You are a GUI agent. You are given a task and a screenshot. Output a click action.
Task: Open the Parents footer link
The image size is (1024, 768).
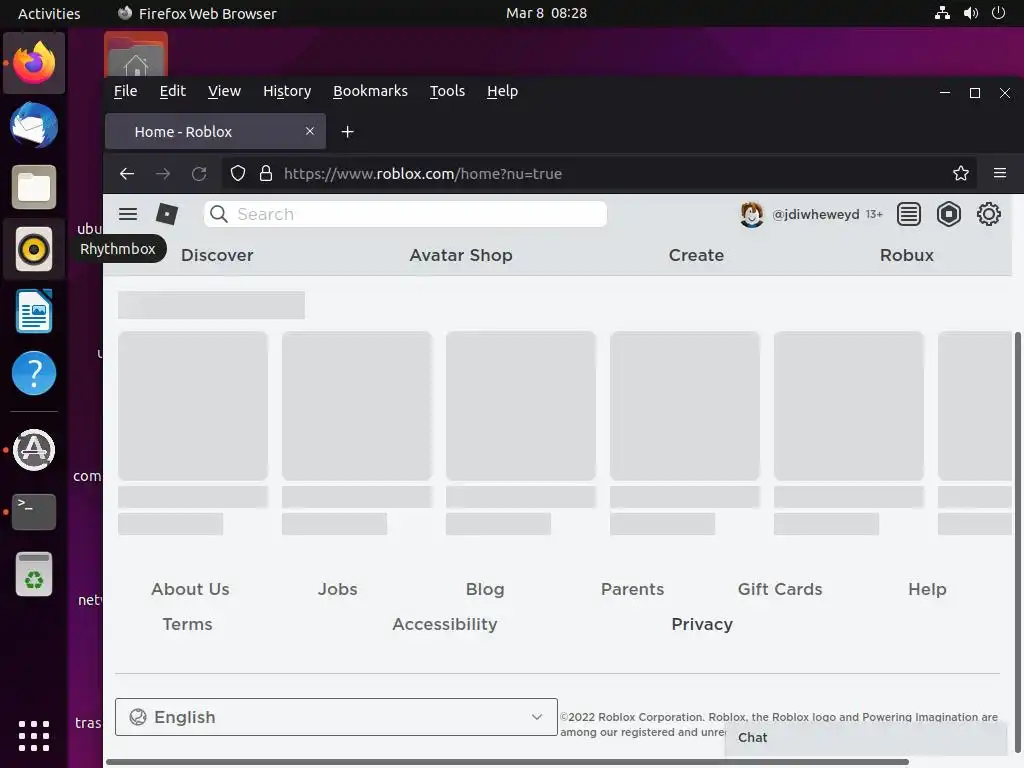click(x=632, y=589)
